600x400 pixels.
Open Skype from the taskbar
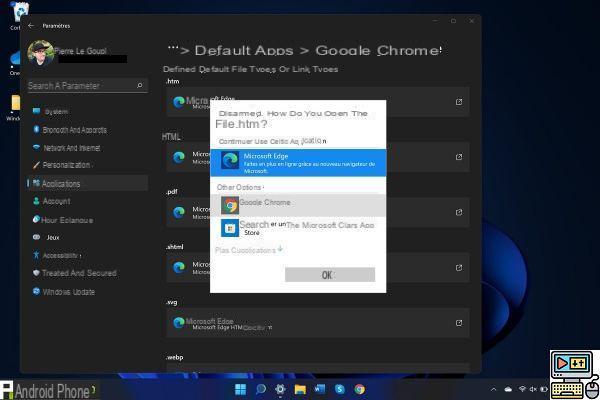(340, 389)
